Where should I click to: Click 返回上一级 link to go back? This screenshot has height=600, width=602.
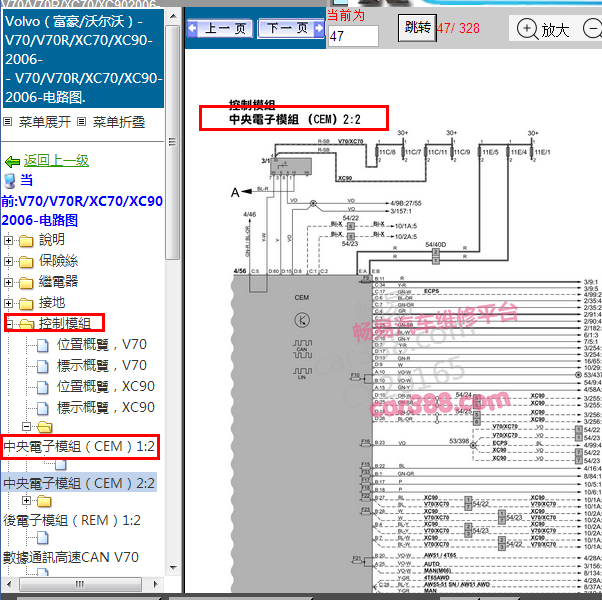pyautogui.click(x=56, y=160)
